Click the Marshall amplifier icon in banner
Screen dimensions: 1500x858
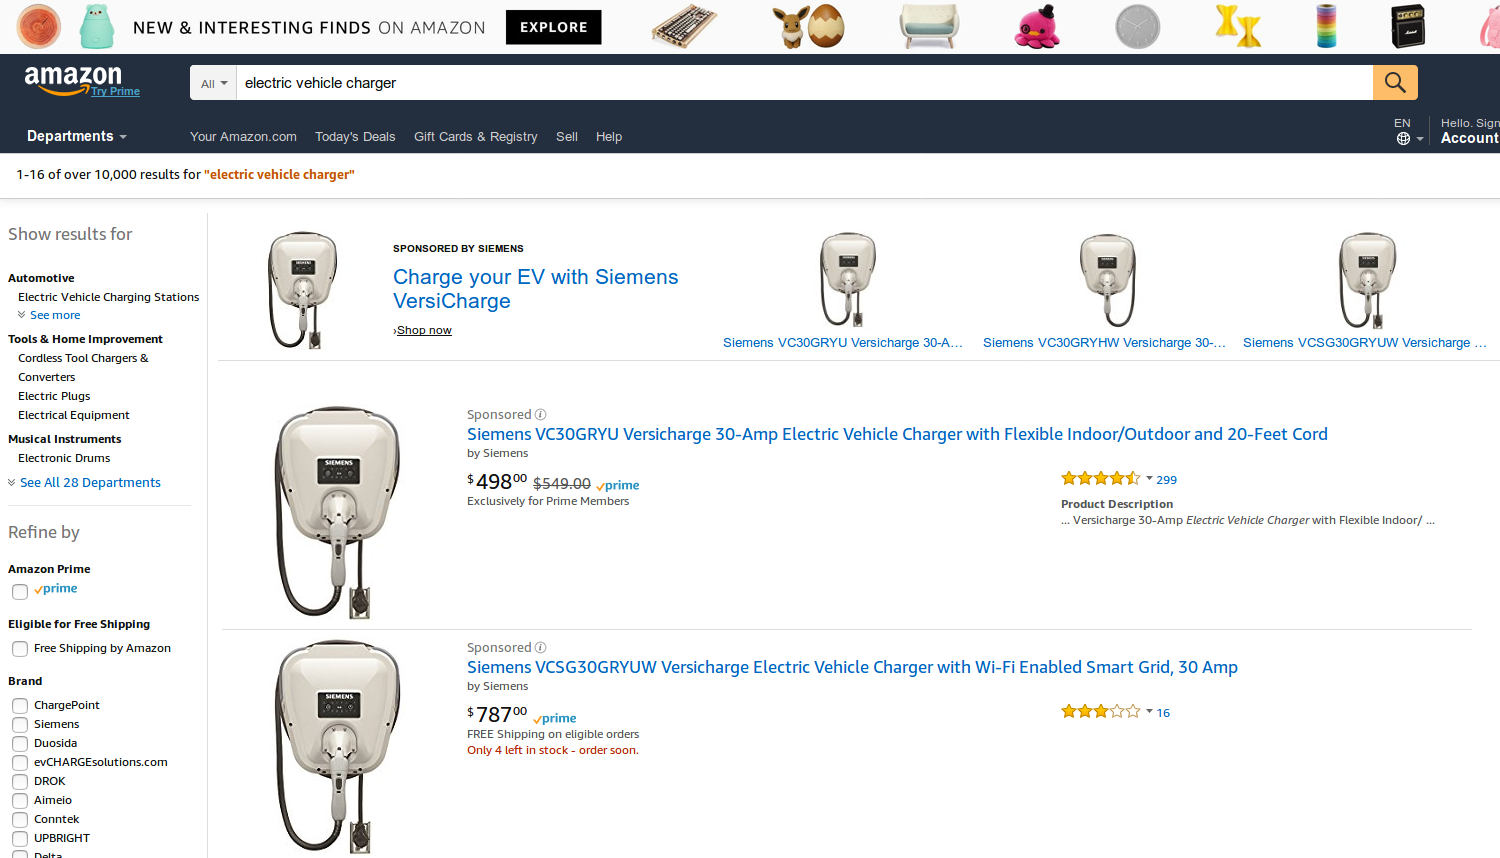pyautogui.click(x=1408, y=27)
